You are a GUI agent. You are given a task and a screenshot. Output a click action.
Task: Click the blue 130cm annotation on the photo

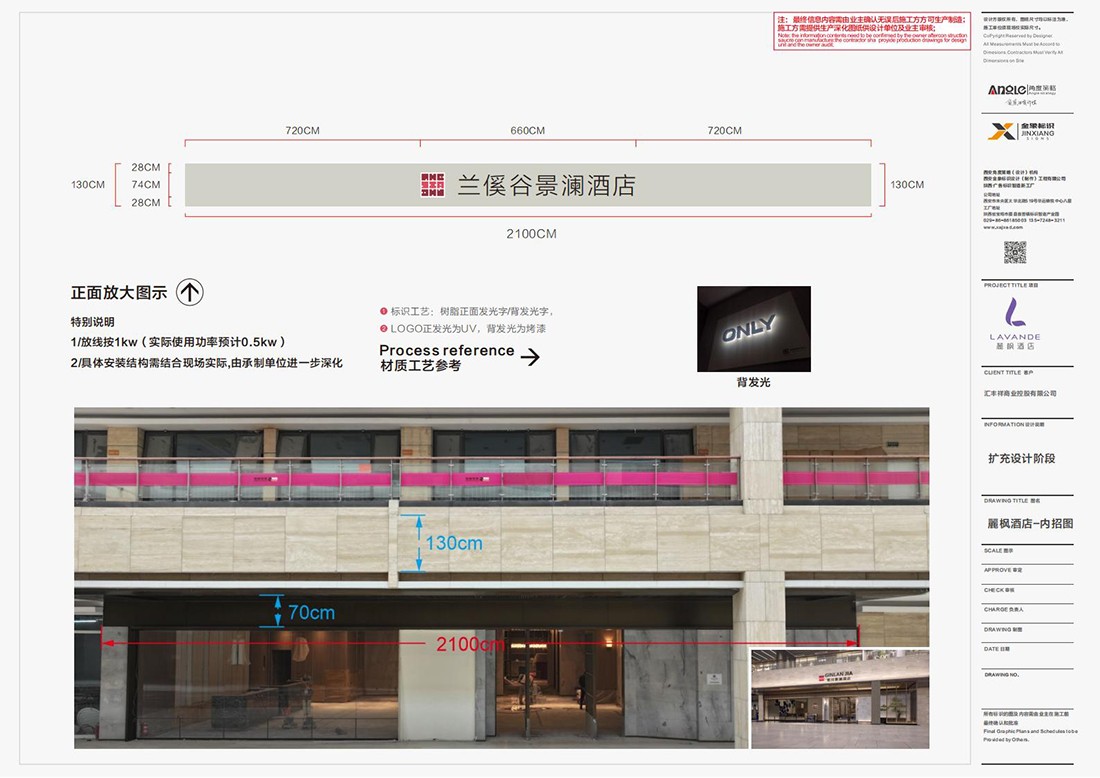454,543
